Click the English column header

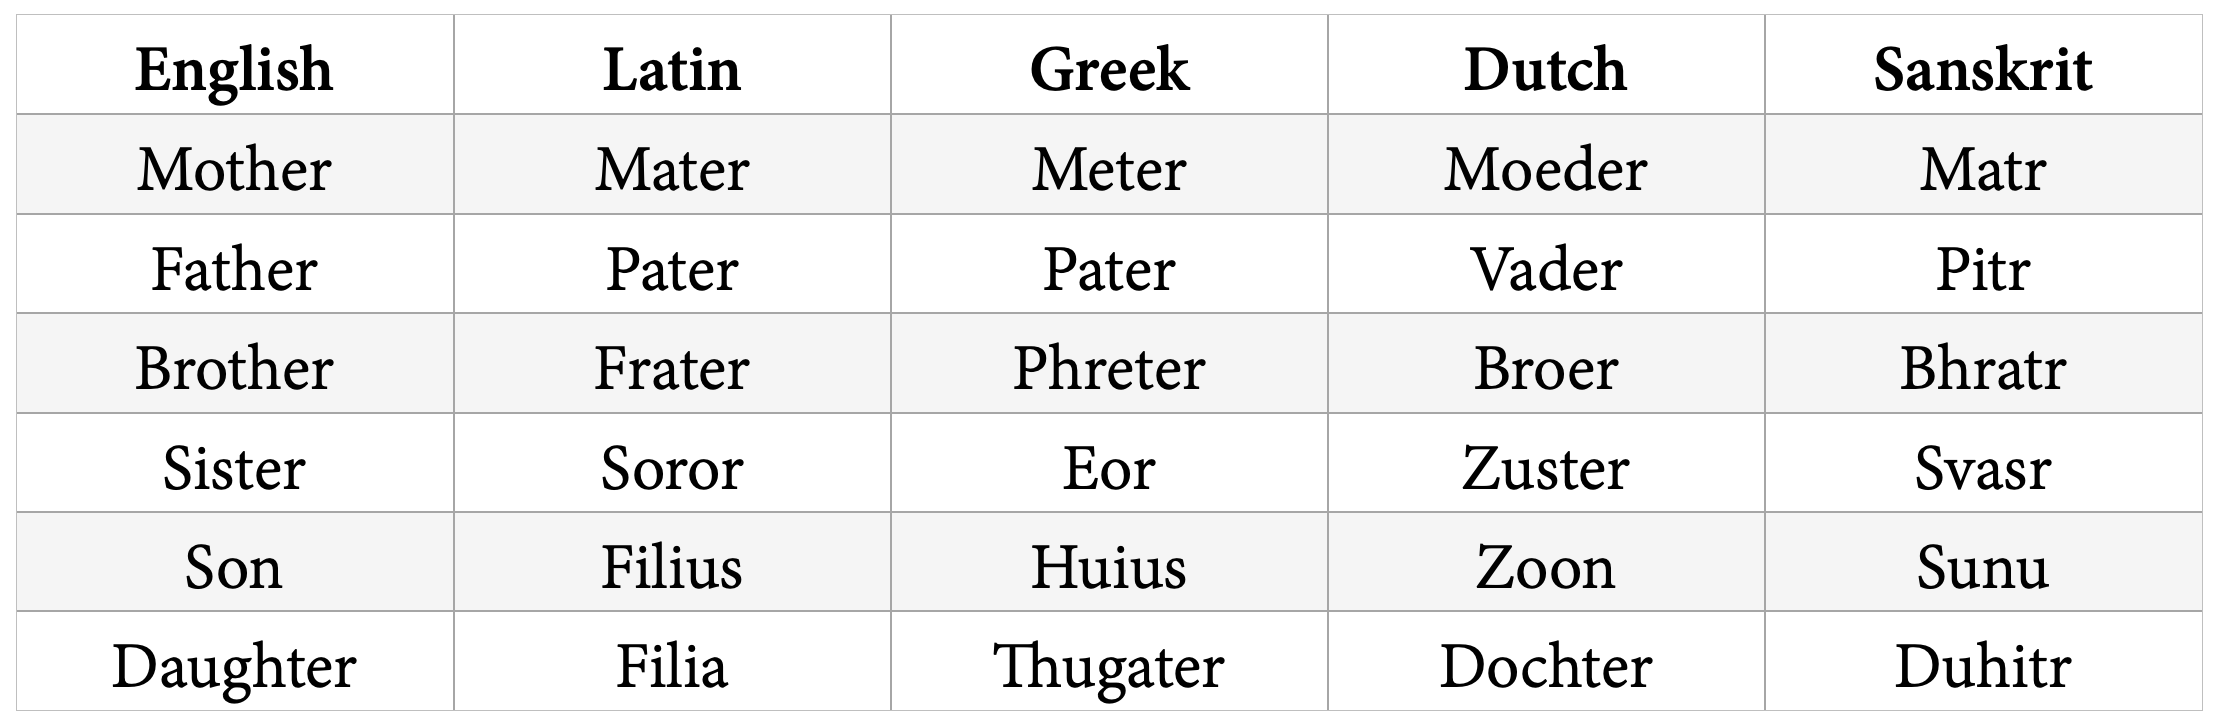(x=234, y=70)
